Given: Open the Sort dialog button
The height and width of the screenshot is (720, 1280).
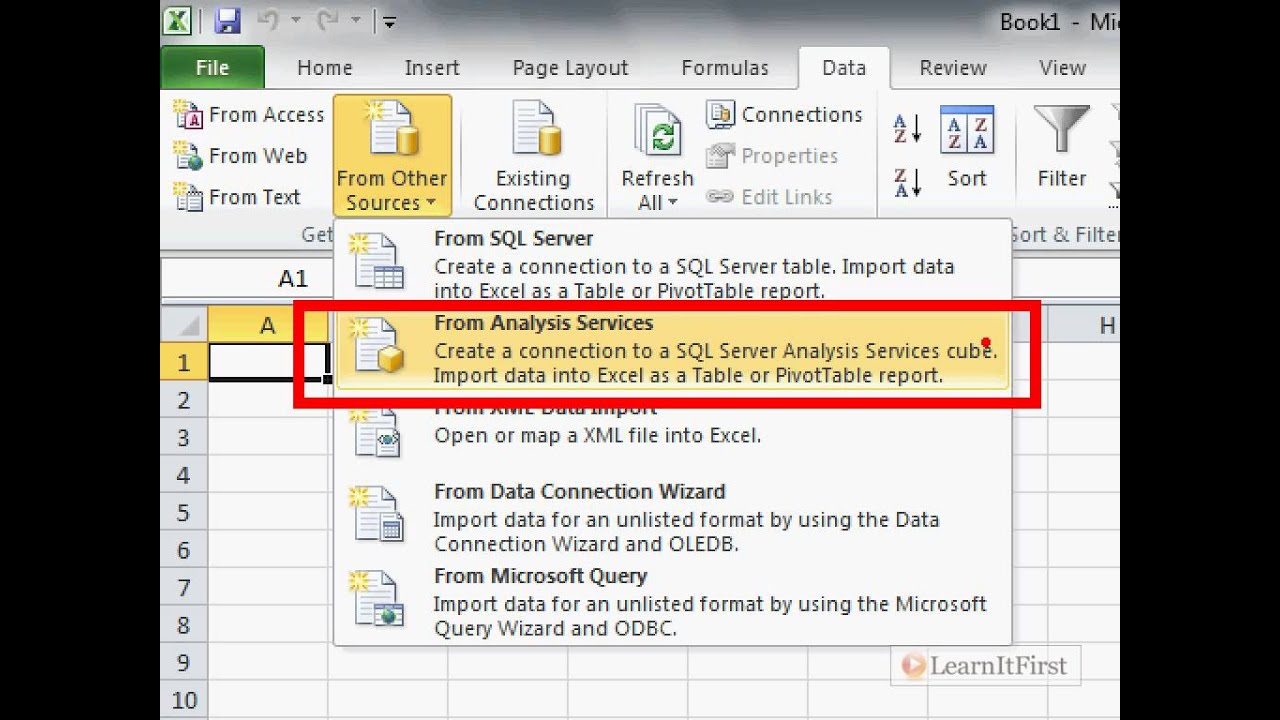Looking at the screenshot, I should [967, 147].
